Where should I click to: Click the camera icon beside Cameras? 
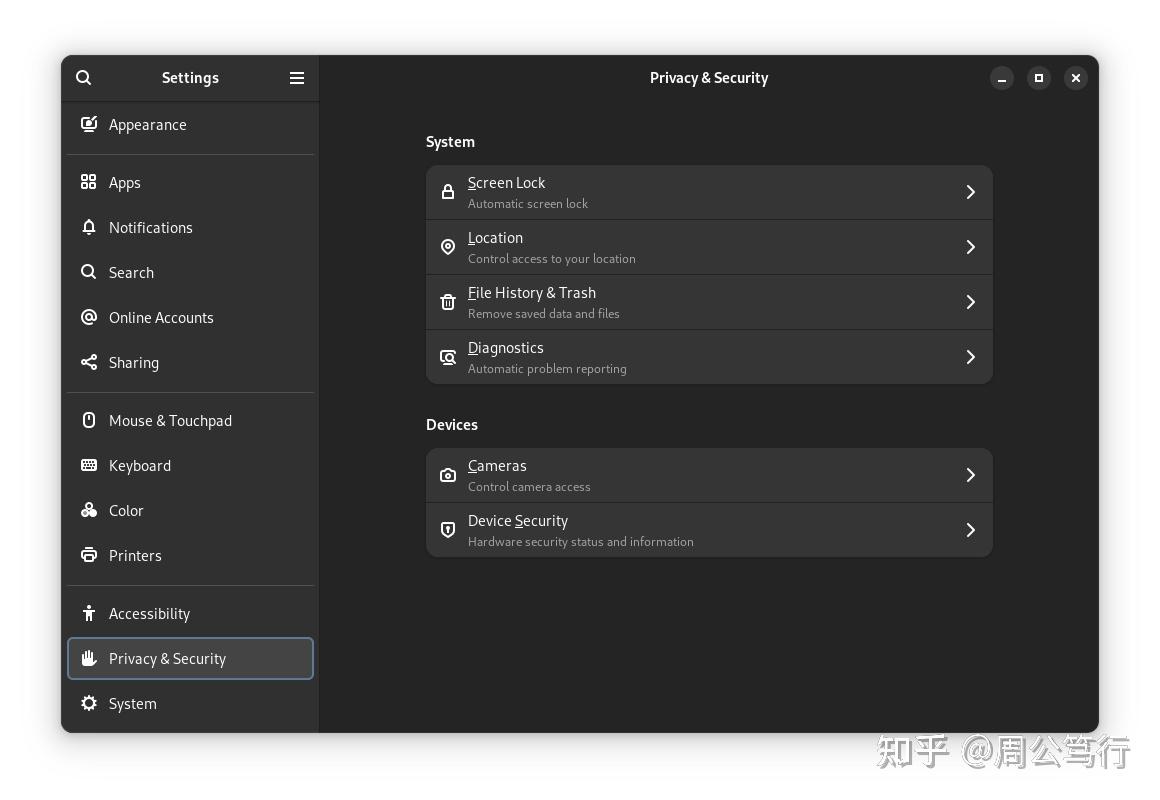coord(448,475)
